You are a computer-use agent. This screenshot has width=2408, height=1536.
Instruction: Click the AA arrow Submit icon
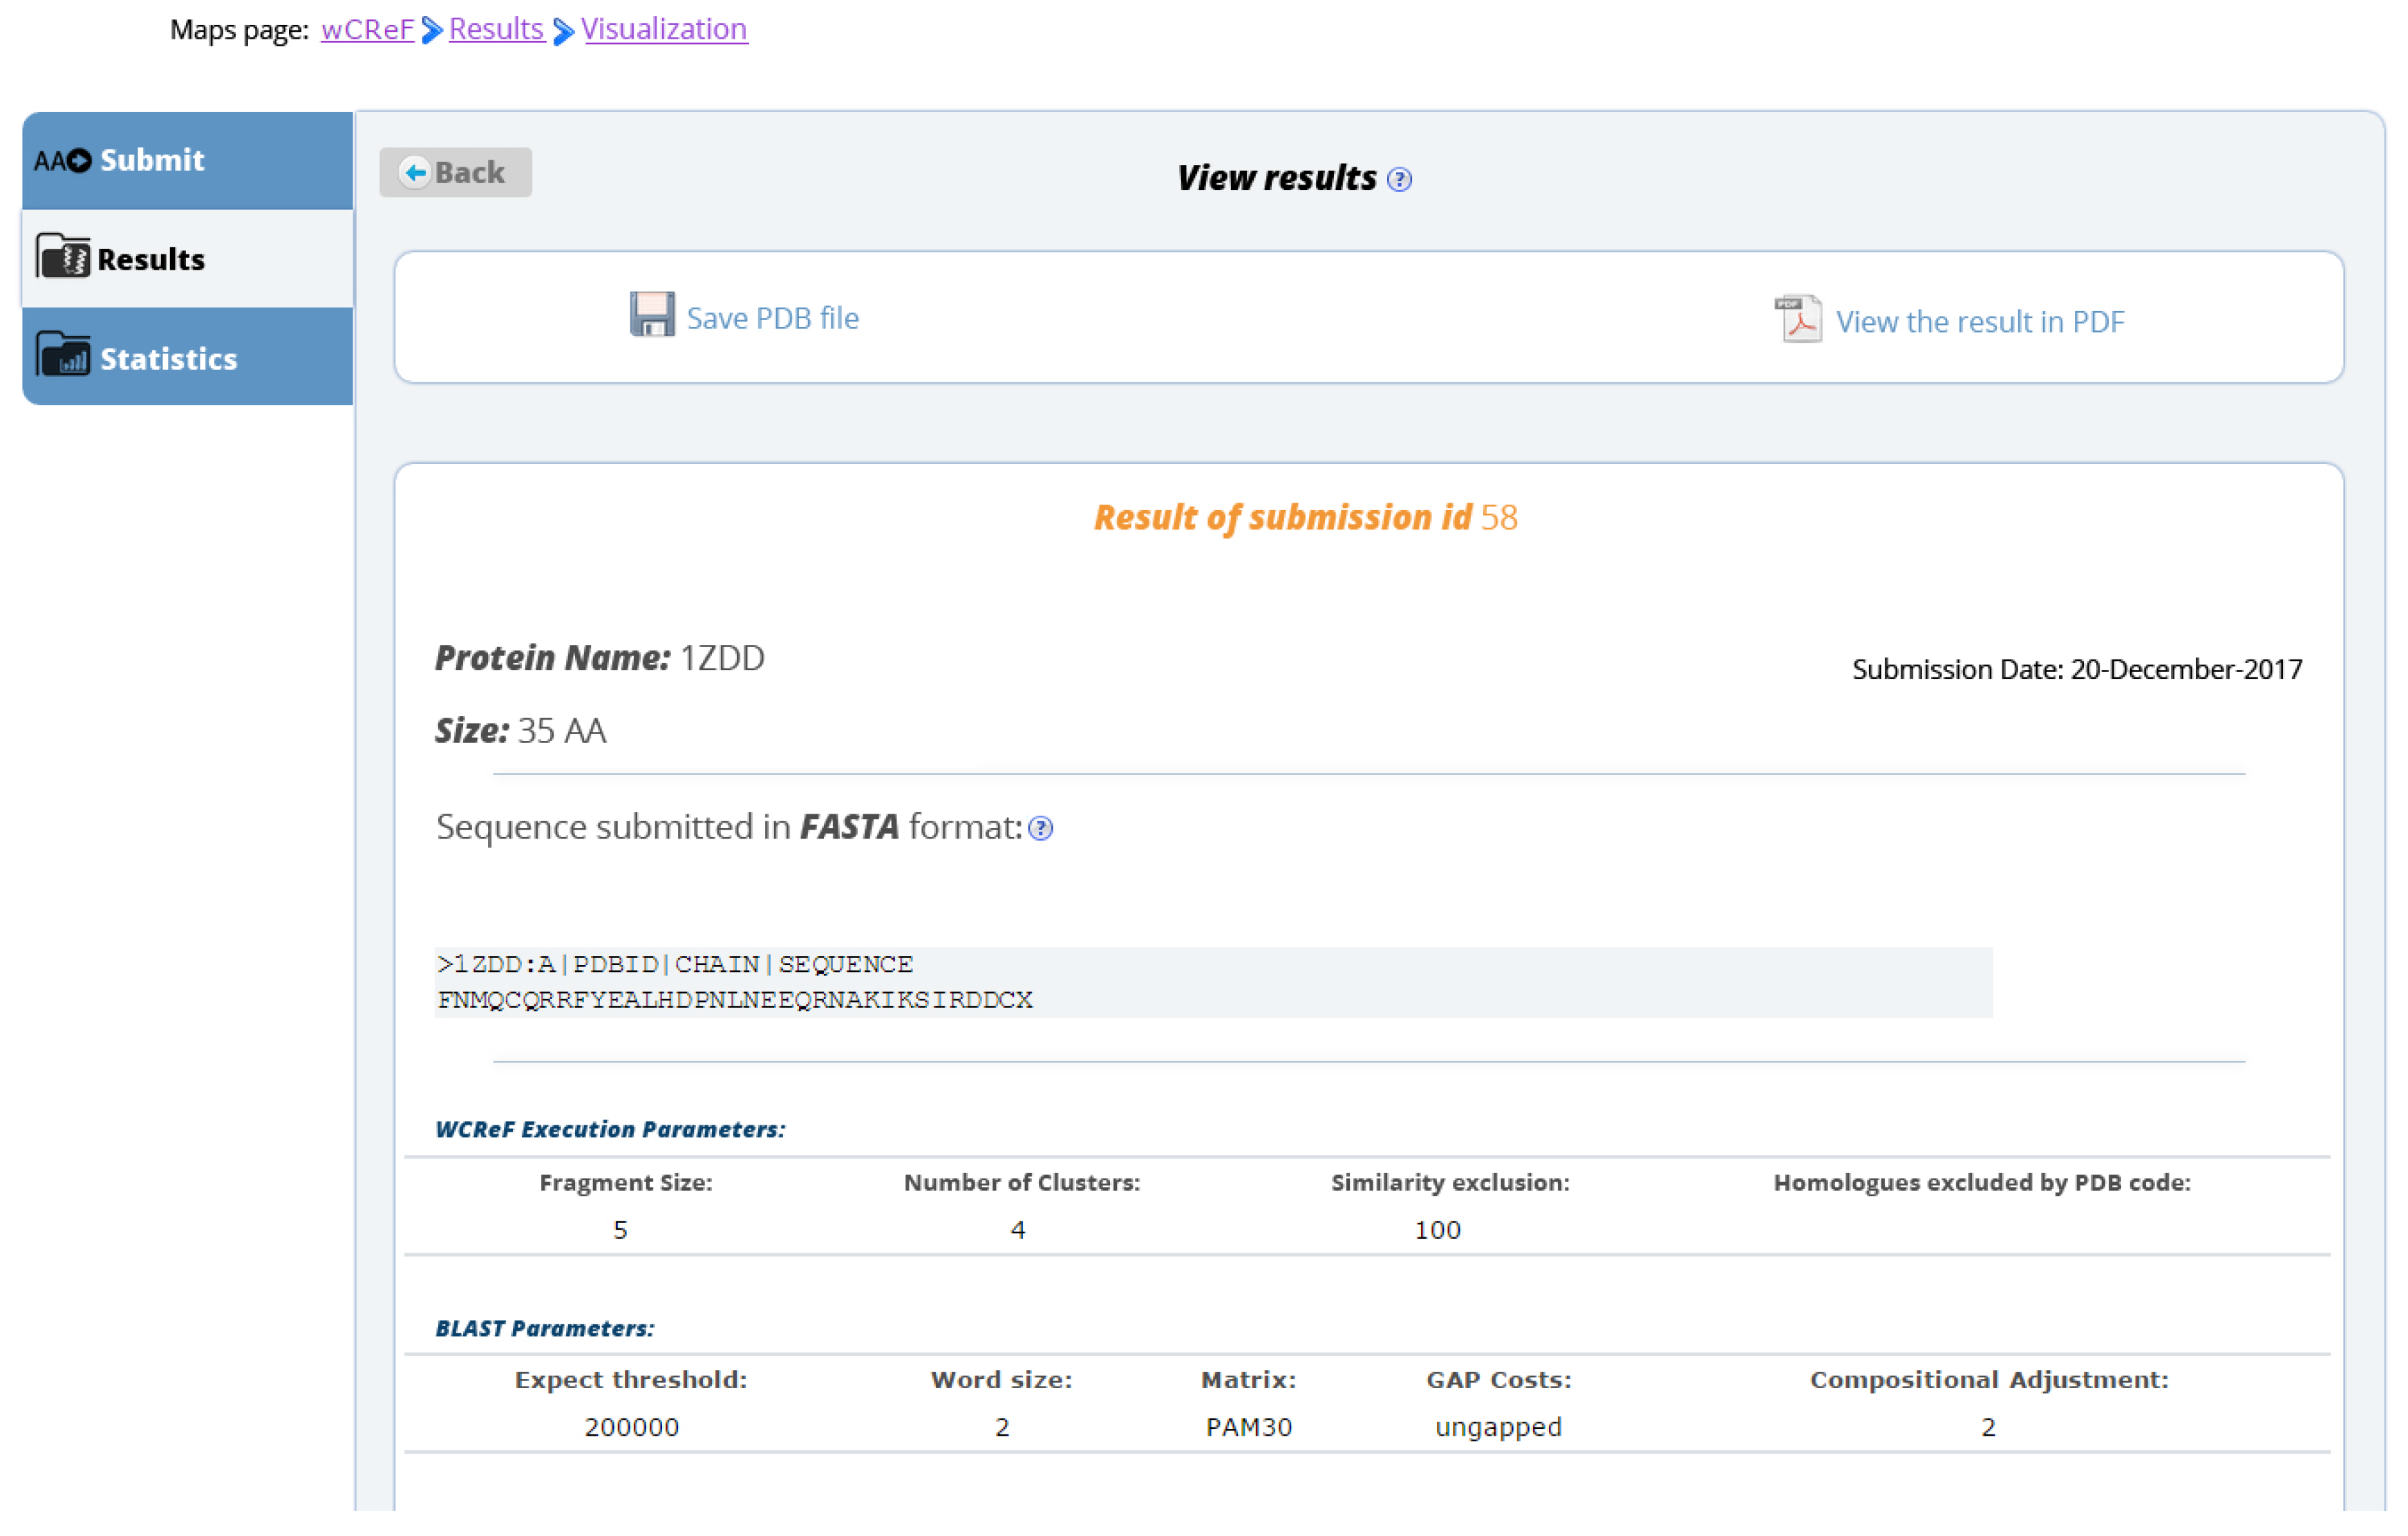tap(62, 161)
